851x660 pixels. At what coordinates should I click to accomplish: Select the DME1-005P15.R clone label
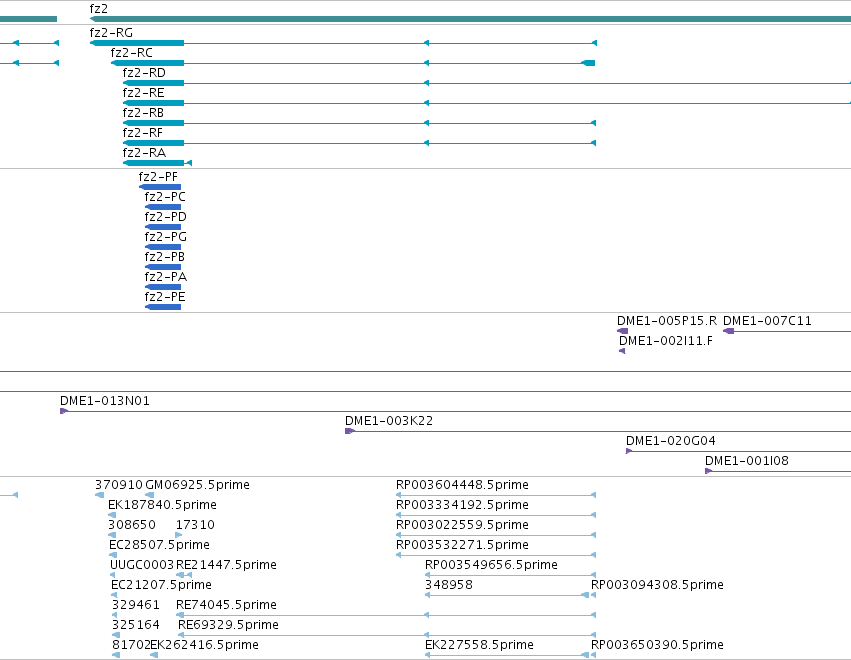[667, 321]
